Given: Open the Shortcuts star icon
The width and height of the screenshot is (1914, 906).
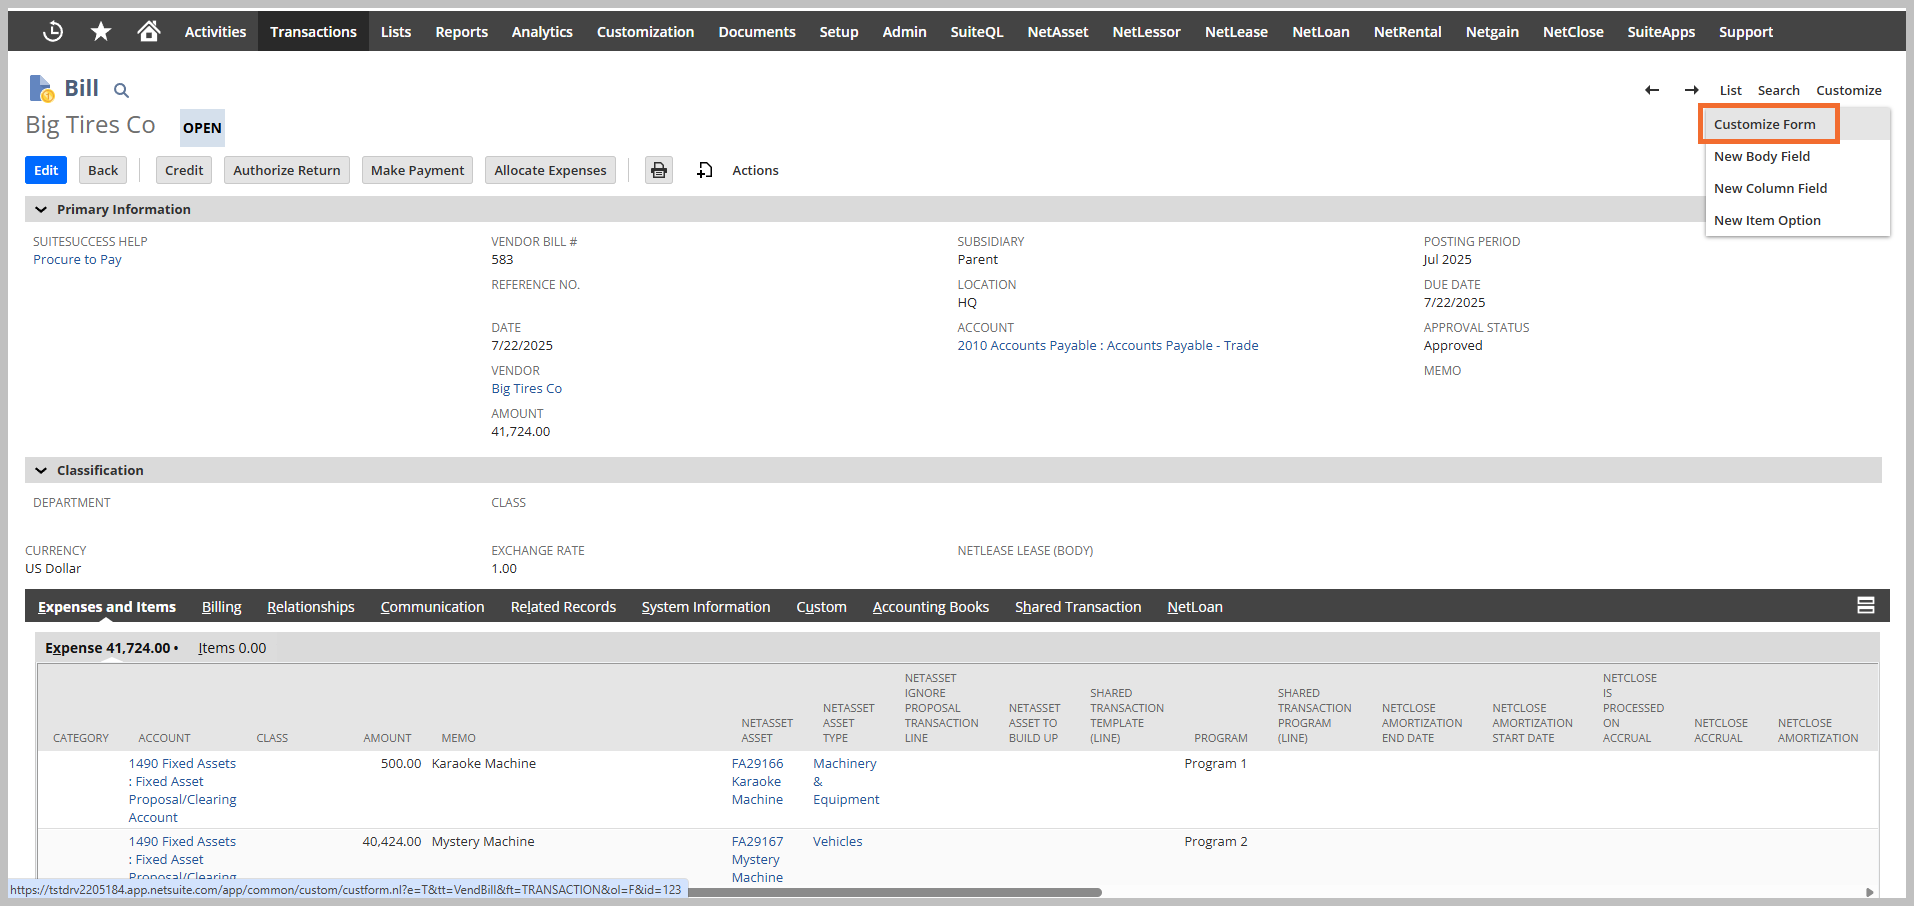Looking at the screenshot, I should coord(101,32).
